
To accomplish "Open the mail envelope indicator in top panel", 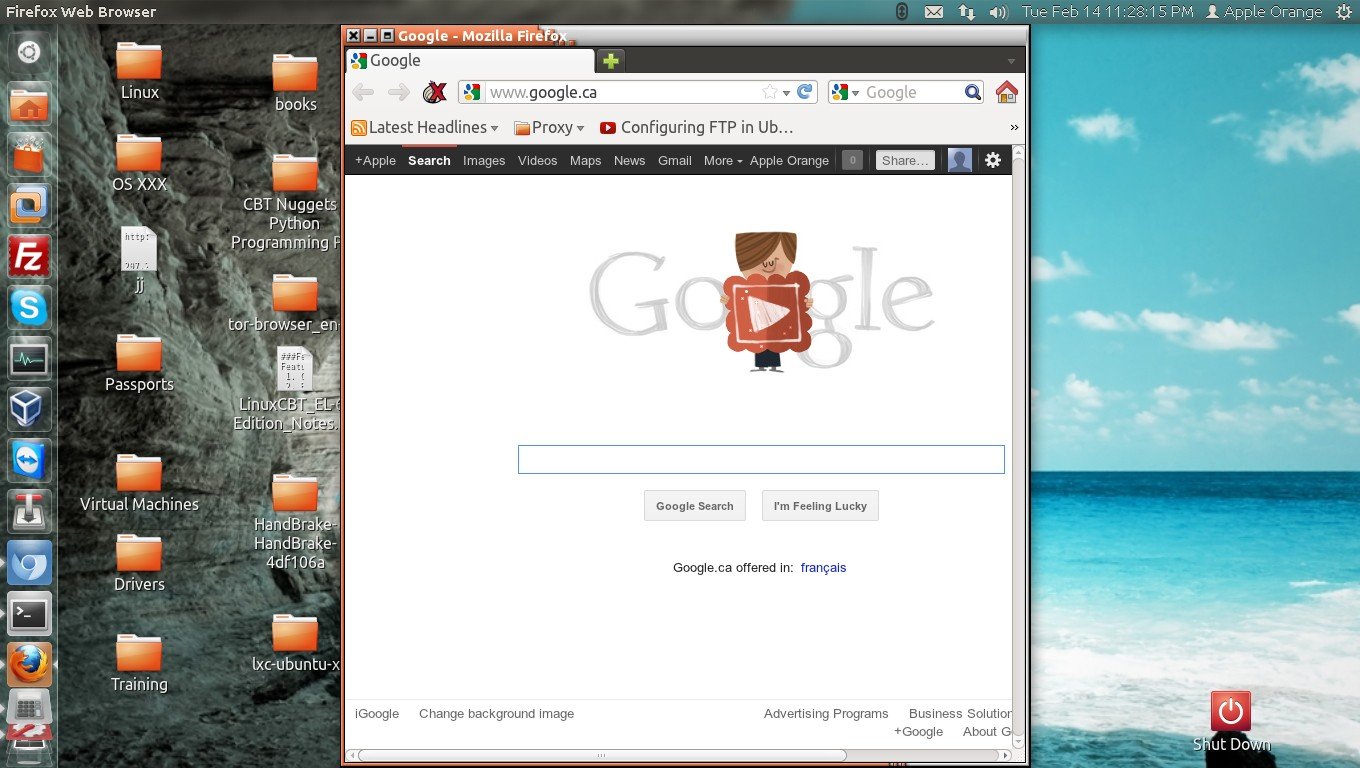I will pyautogui.click(x=933, y=12).
